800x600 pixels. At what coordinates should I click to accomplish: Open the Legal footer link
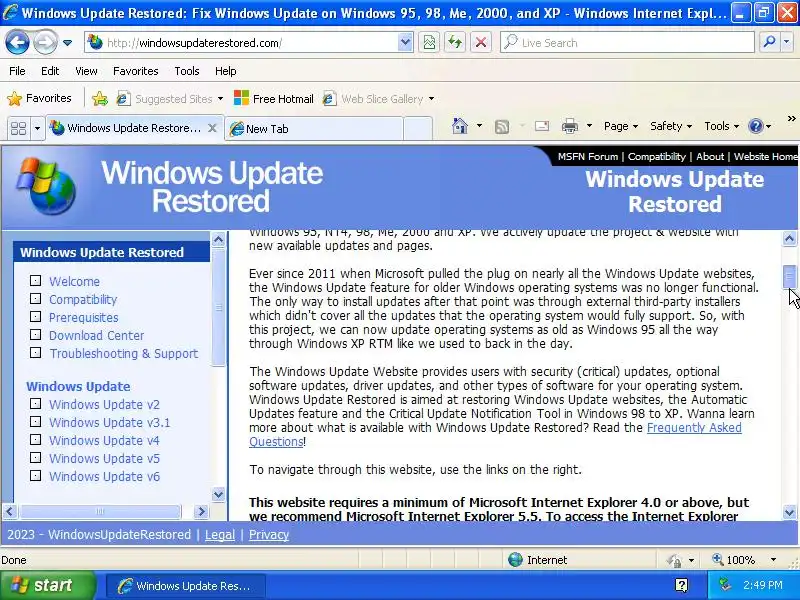coord(220,535)
